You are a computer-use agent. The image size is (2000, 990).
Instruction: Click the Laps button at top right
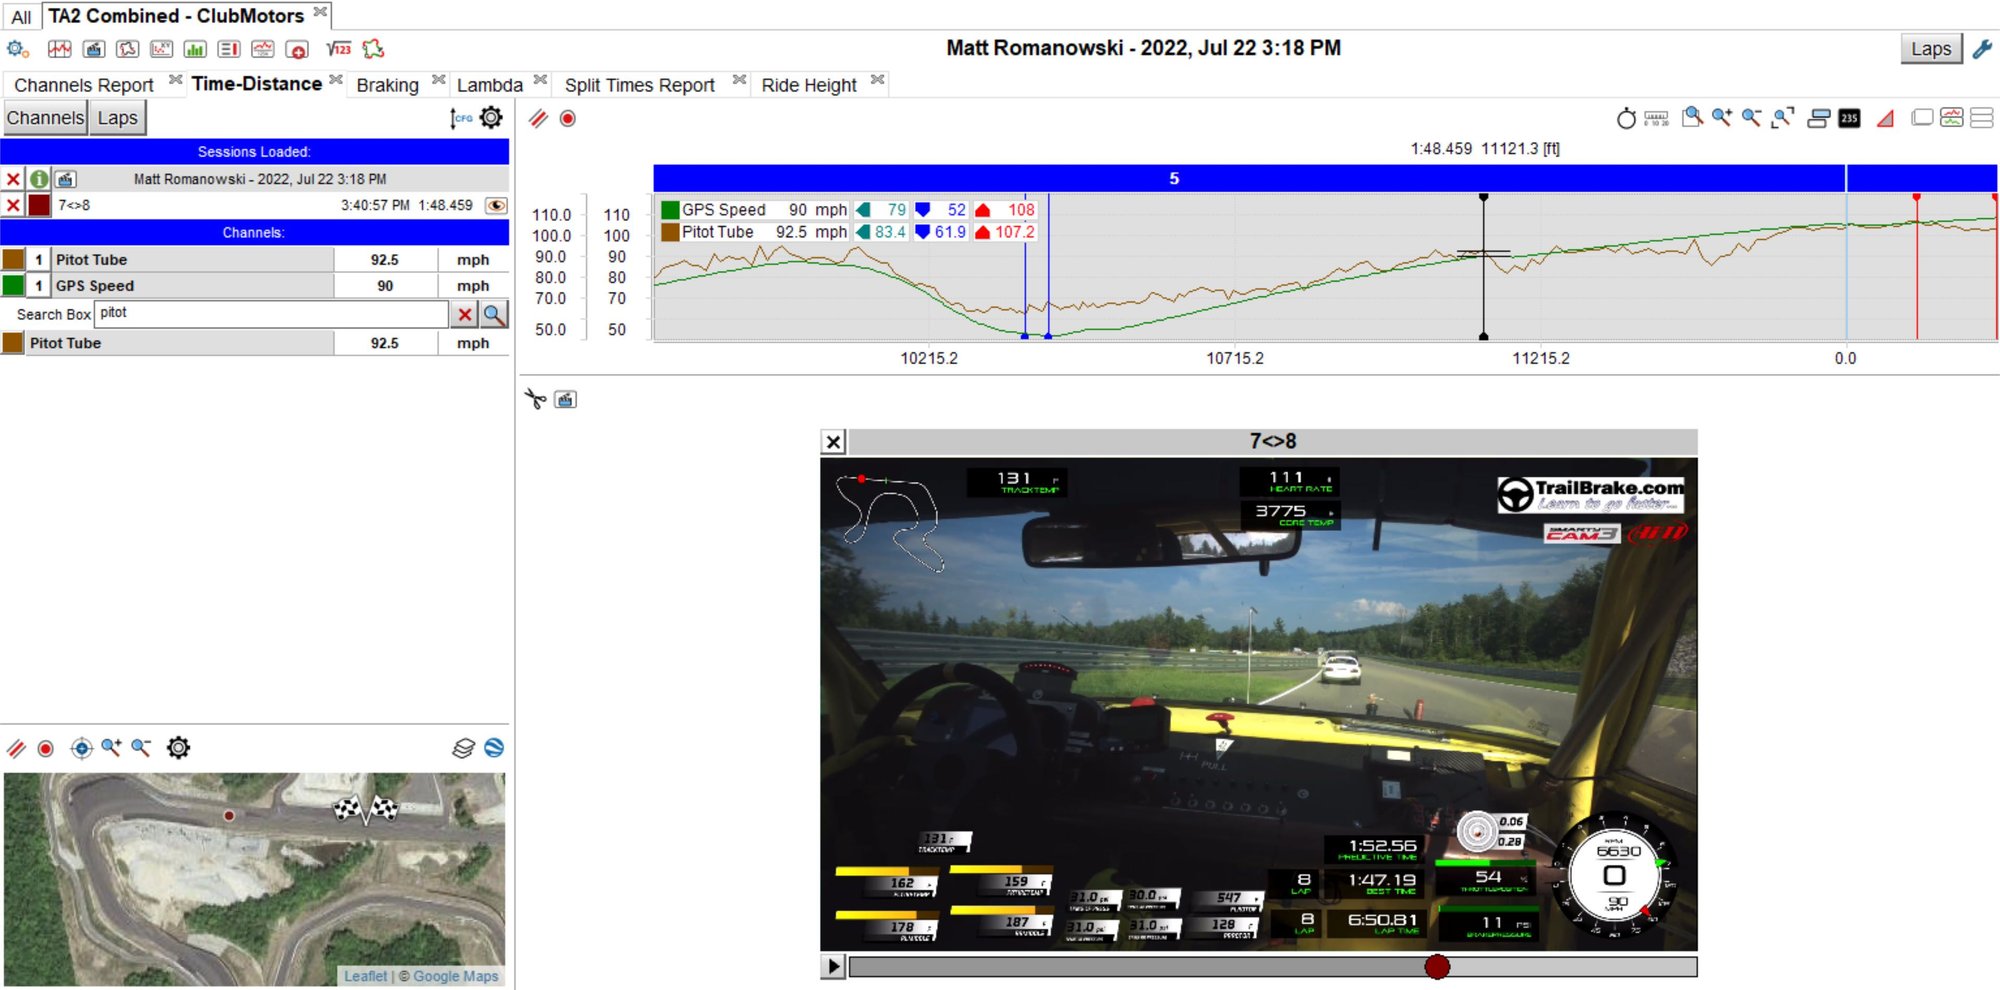[1930, 48]
